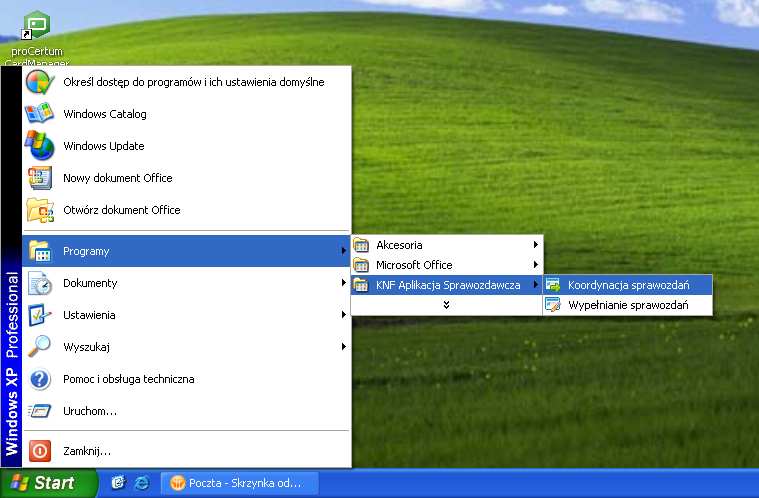Choose Otwórz dokument Office
Screen dimensions: 759x498
(186, 210)
